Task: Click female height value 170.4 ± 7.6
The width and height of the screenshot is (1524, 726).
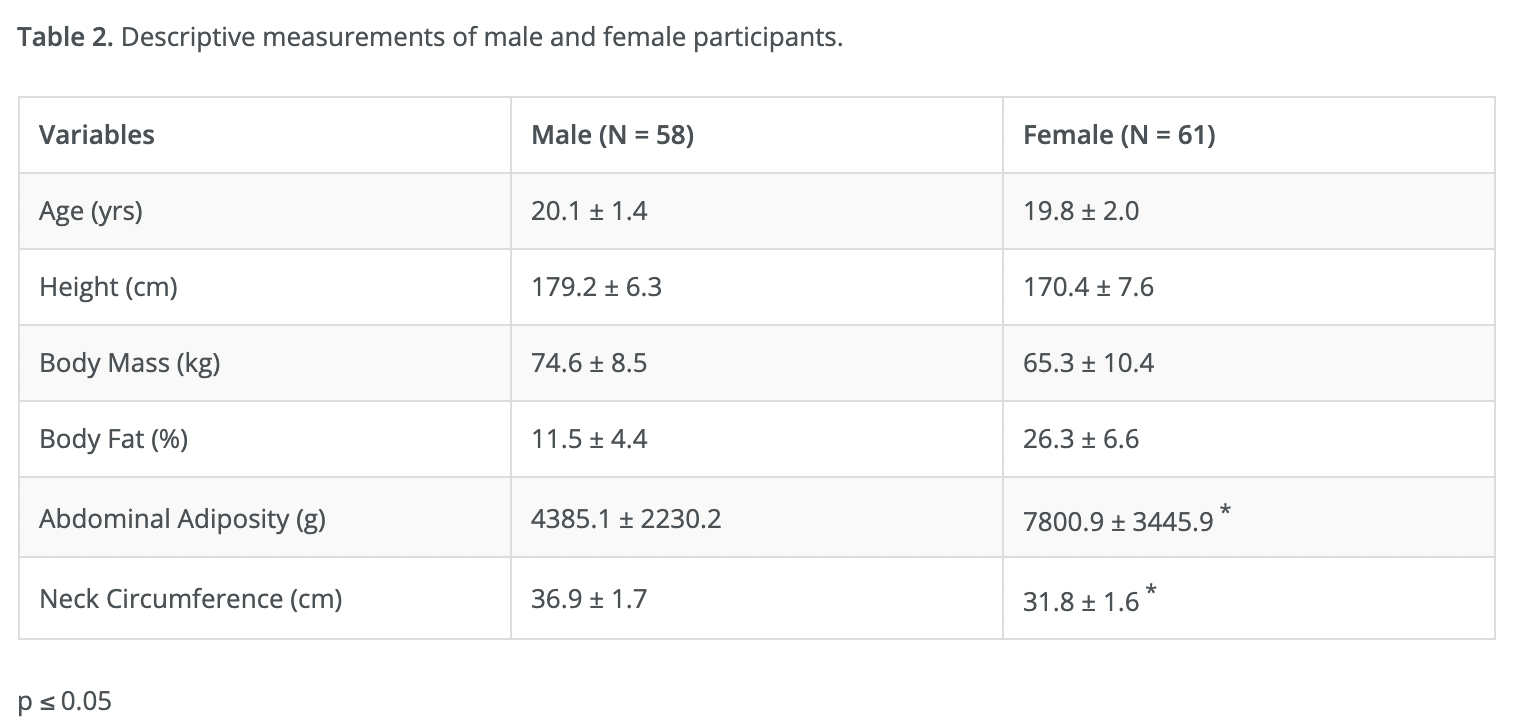Action: 1088,287
